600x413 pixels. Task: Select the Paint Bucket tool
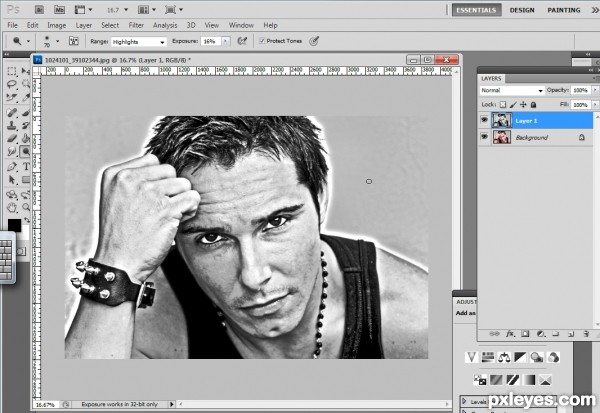pos(26,138)
